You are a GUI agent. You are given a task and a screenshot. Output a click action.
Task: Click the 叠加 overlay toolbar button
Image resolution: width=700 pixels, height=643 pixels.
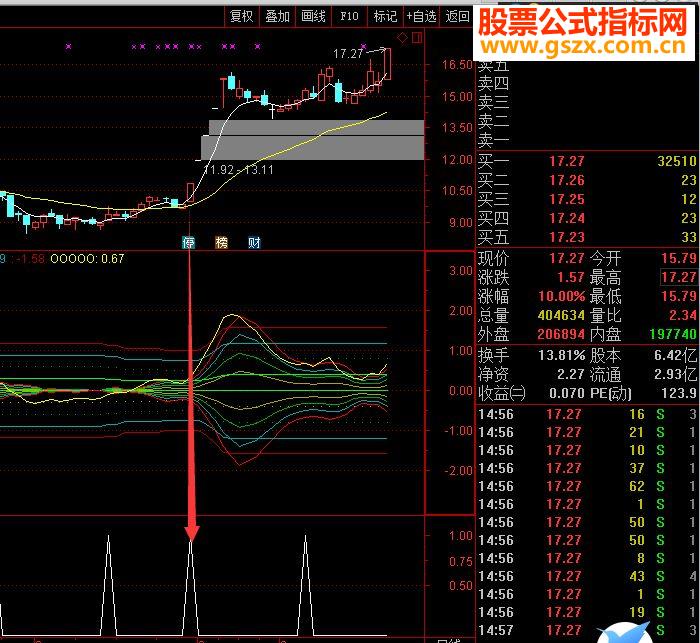(277, 17)
